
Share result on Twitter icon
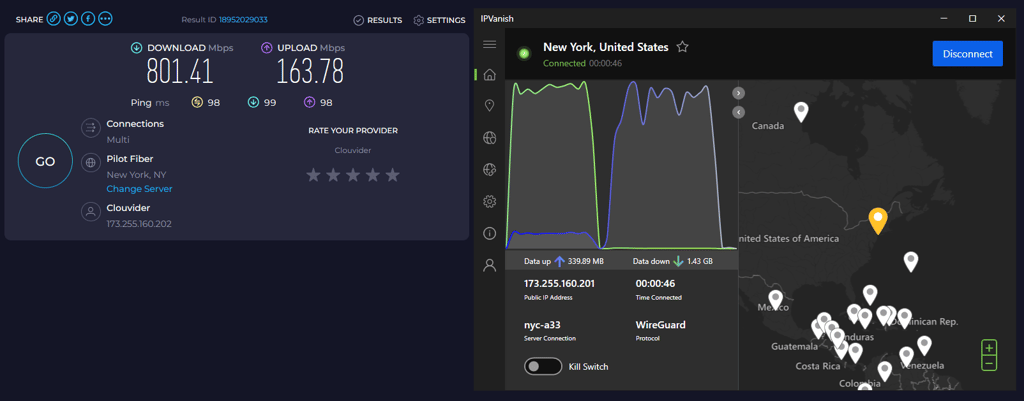[x=71, y=20]
